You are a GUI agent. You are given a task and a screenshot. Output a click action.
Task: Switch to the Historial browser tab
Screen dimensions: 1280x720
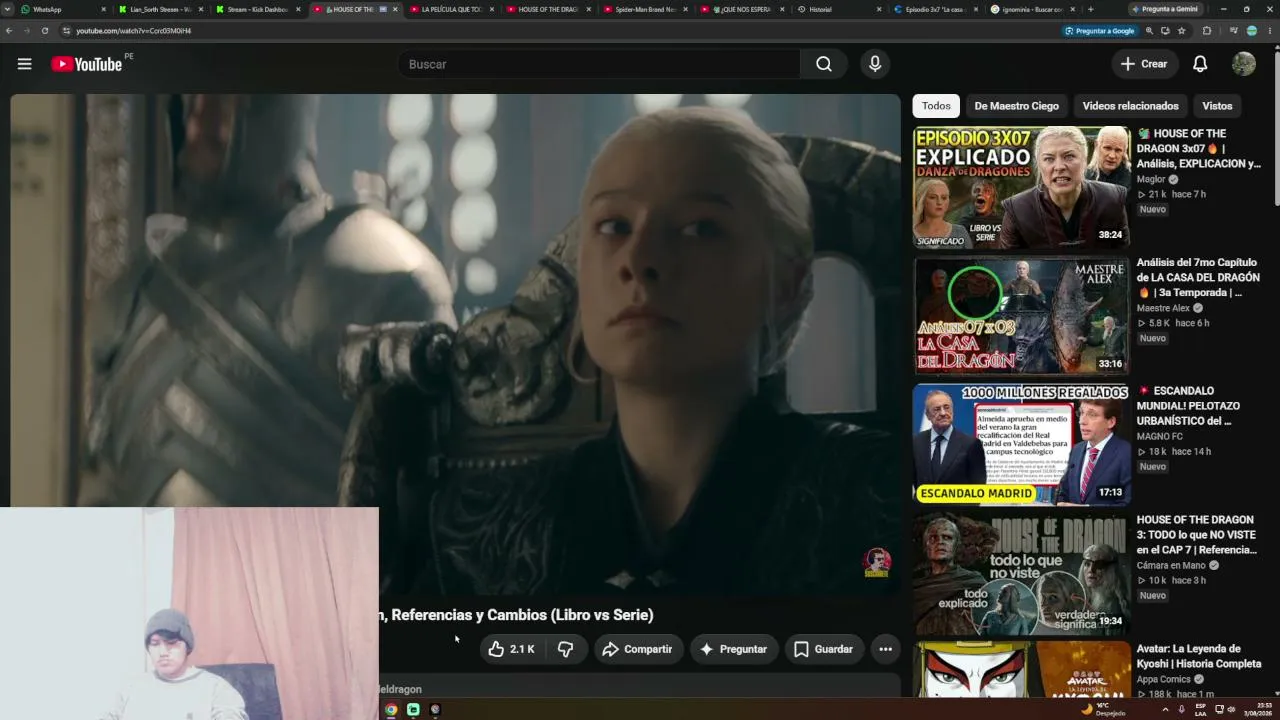838,9
